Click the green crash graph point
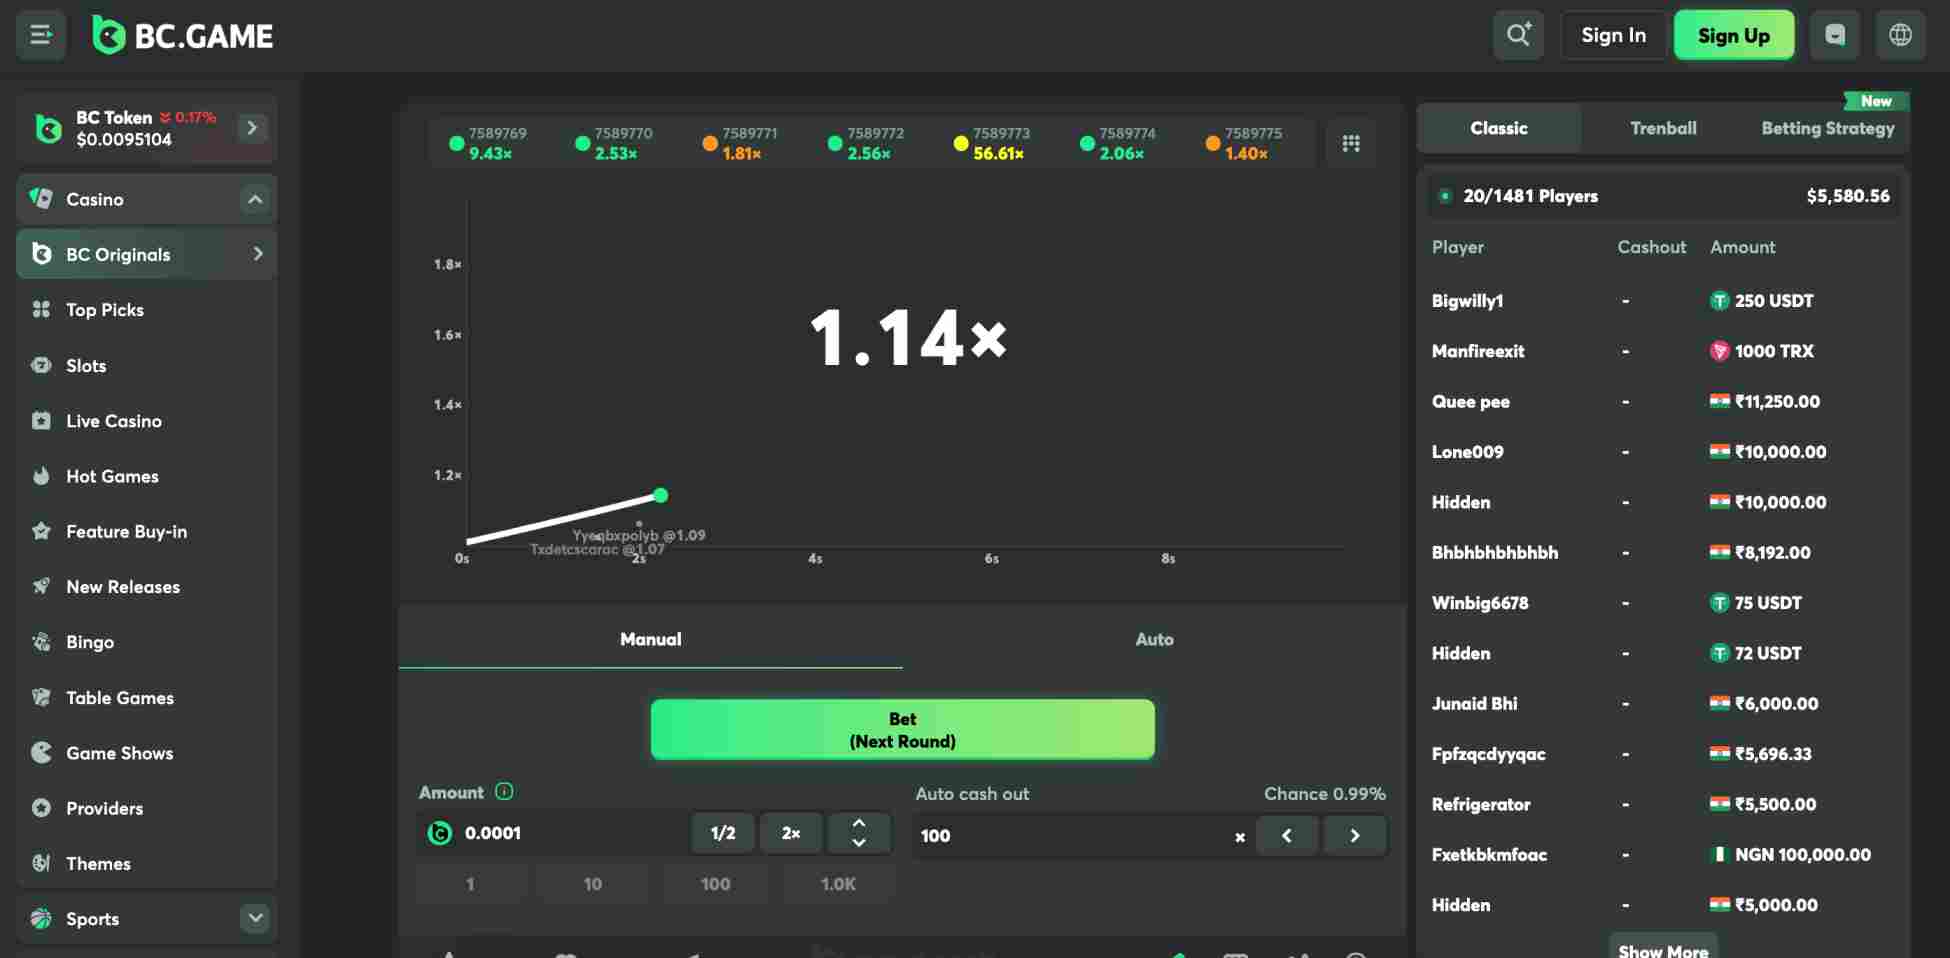 660,495
